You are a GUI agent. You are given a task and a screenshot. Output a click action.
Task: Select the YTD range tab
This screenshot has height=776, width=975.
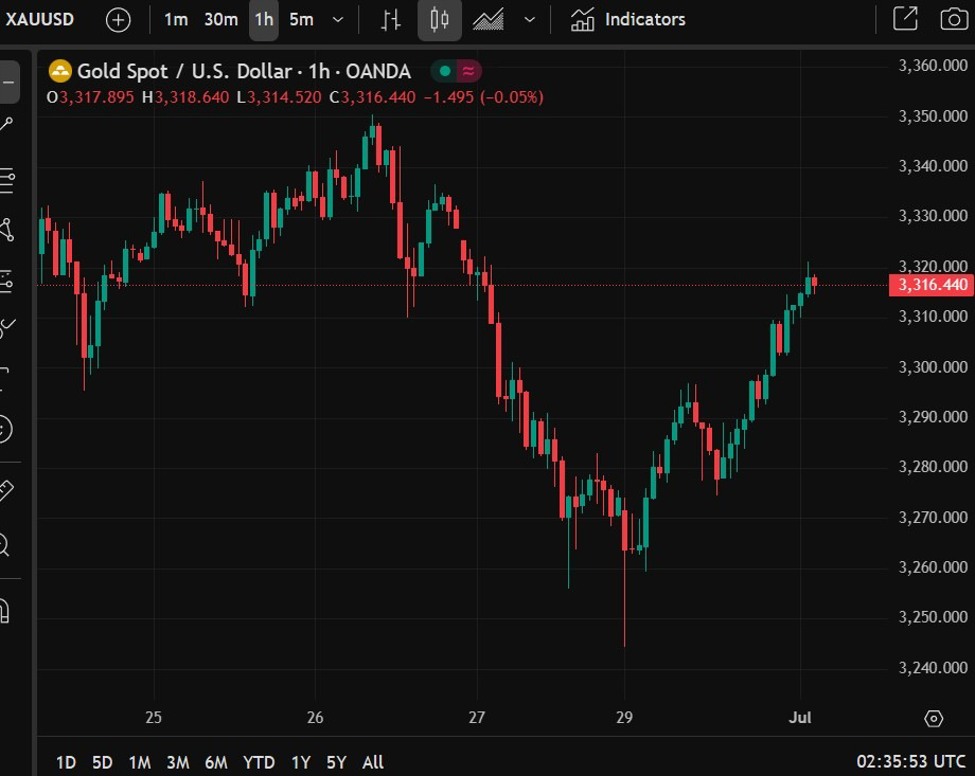[258, 762]
